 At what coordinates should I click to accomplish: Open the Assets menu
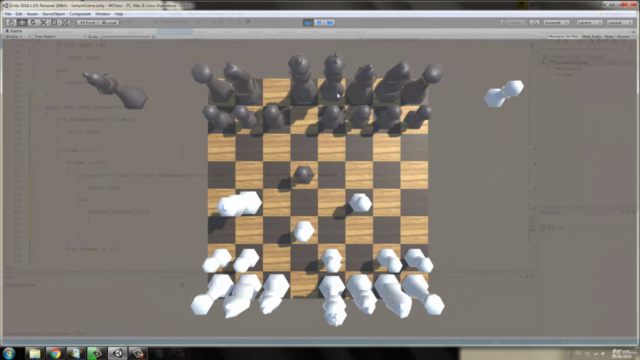pyautogui.click(x=32, y=14)
